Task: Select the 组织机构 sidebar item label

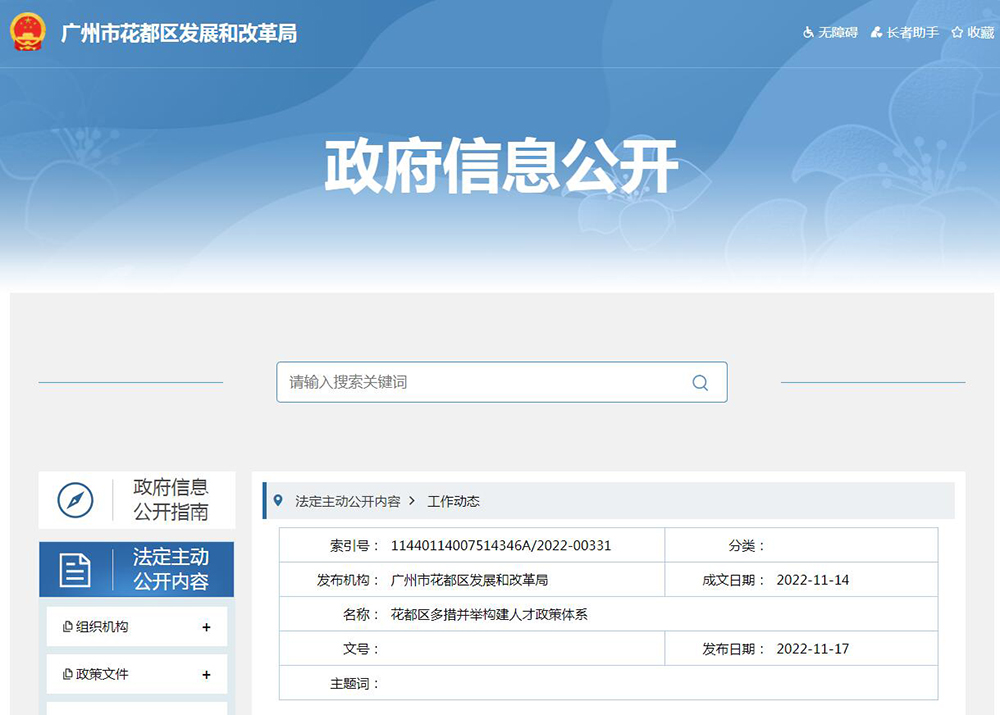Action: [x=102, y=627]
